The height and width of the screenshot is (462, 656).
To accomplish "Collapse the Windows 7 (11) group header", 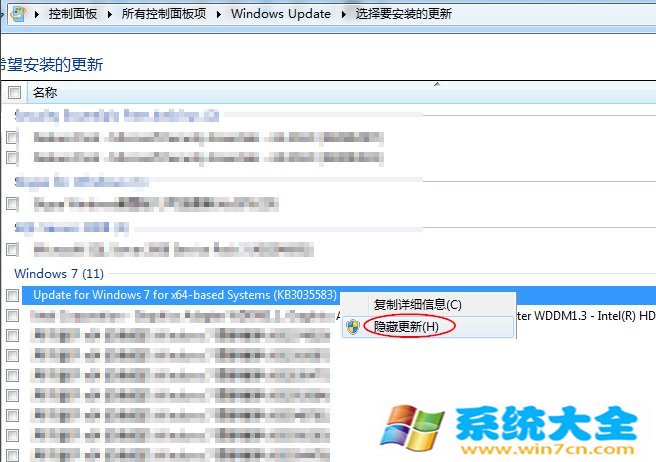I will [x=59, y=274].
